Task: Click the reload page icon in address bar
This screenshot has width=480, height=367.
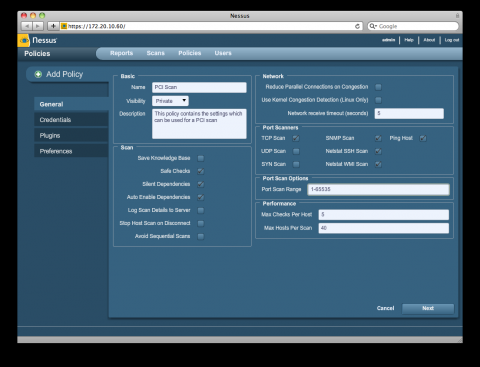Action: pos(357,26)
